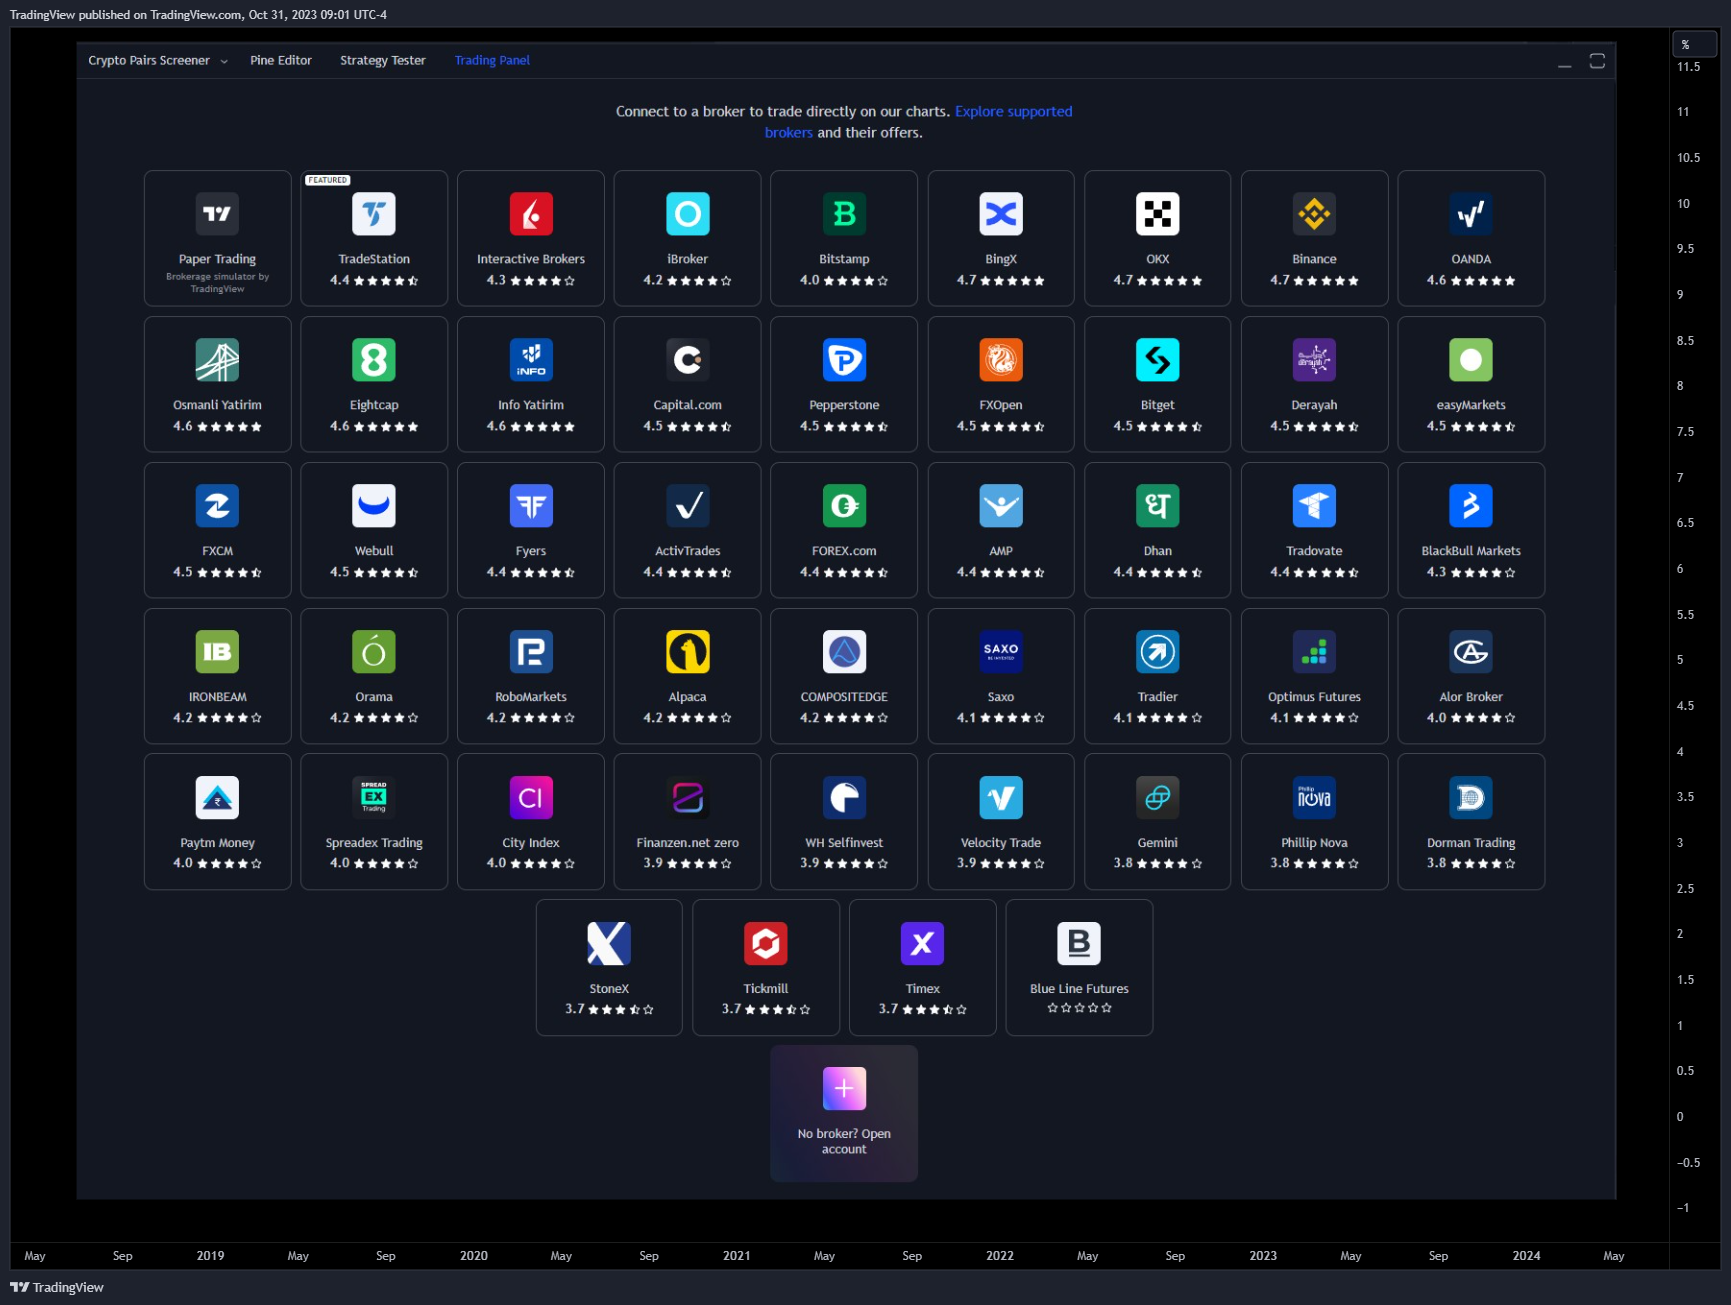1731x1305 pixels.
Task: Select the Dorman Trading logo
Action: click(x=1471, y=798)
